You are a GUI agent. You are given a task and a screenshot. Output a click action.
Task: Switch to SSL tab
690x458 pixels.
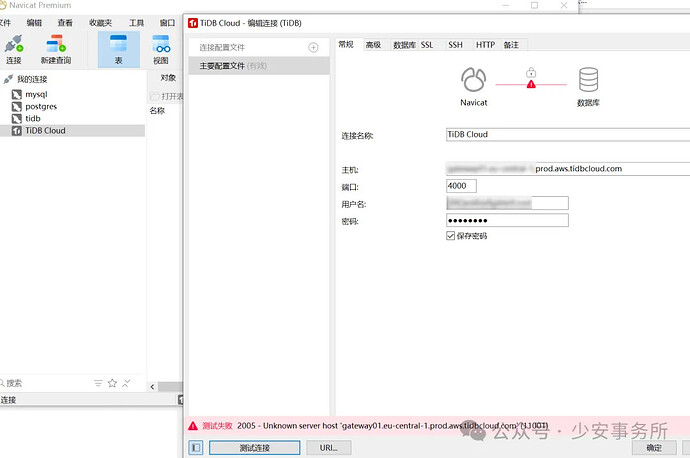tap(427, 45)
